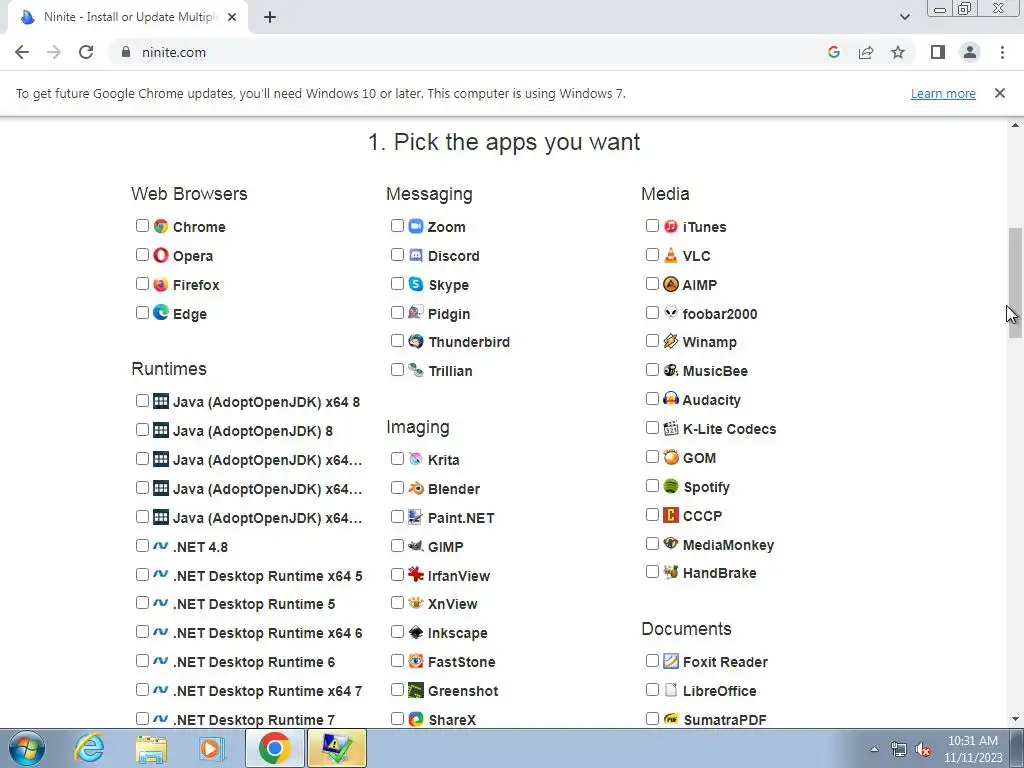Click the GOM label text

(699, 458)
